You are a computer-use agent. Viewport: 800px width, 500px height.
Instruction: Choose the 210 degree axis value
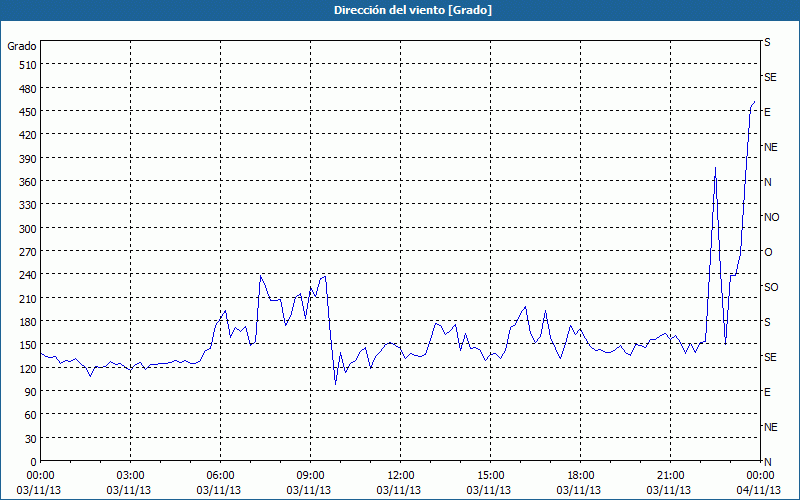[x=28, y=298]
